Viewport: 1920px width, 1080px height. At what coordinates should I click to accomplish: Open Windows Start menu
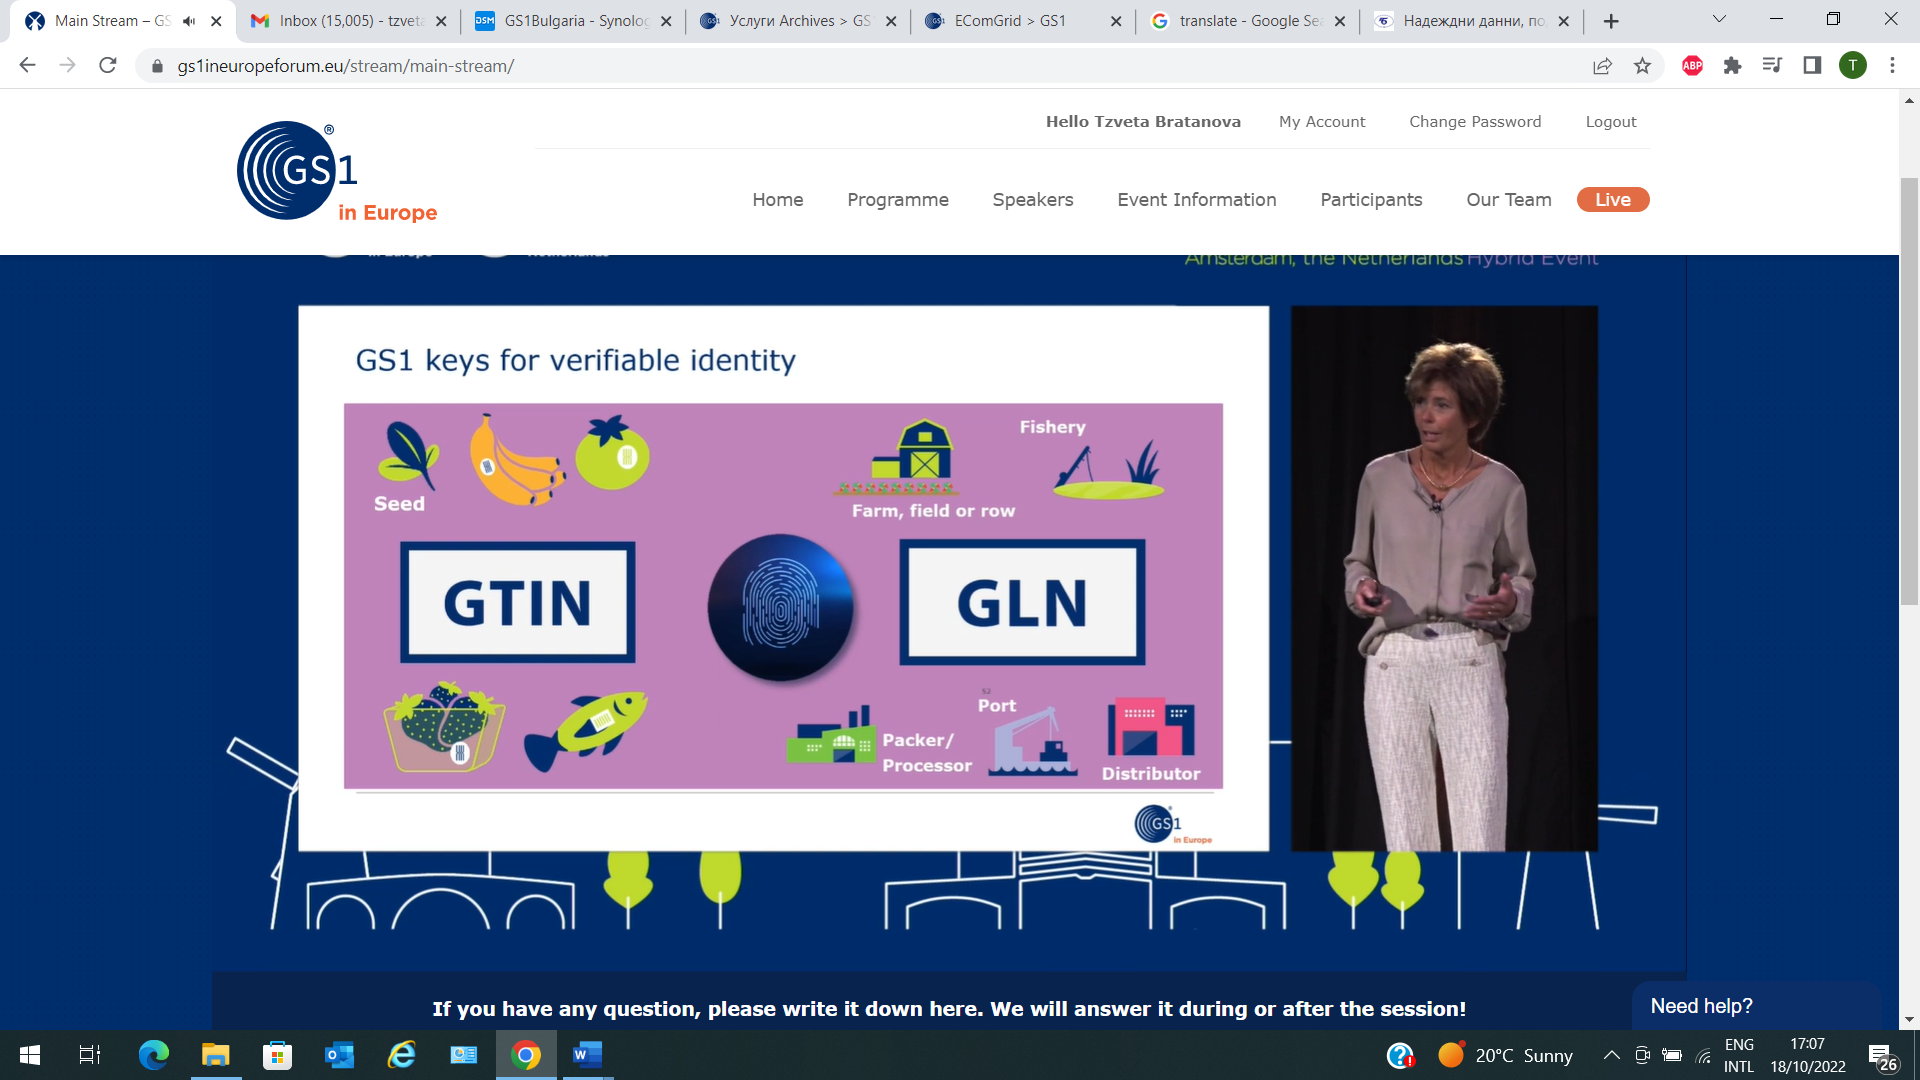tap(30, 1055)
